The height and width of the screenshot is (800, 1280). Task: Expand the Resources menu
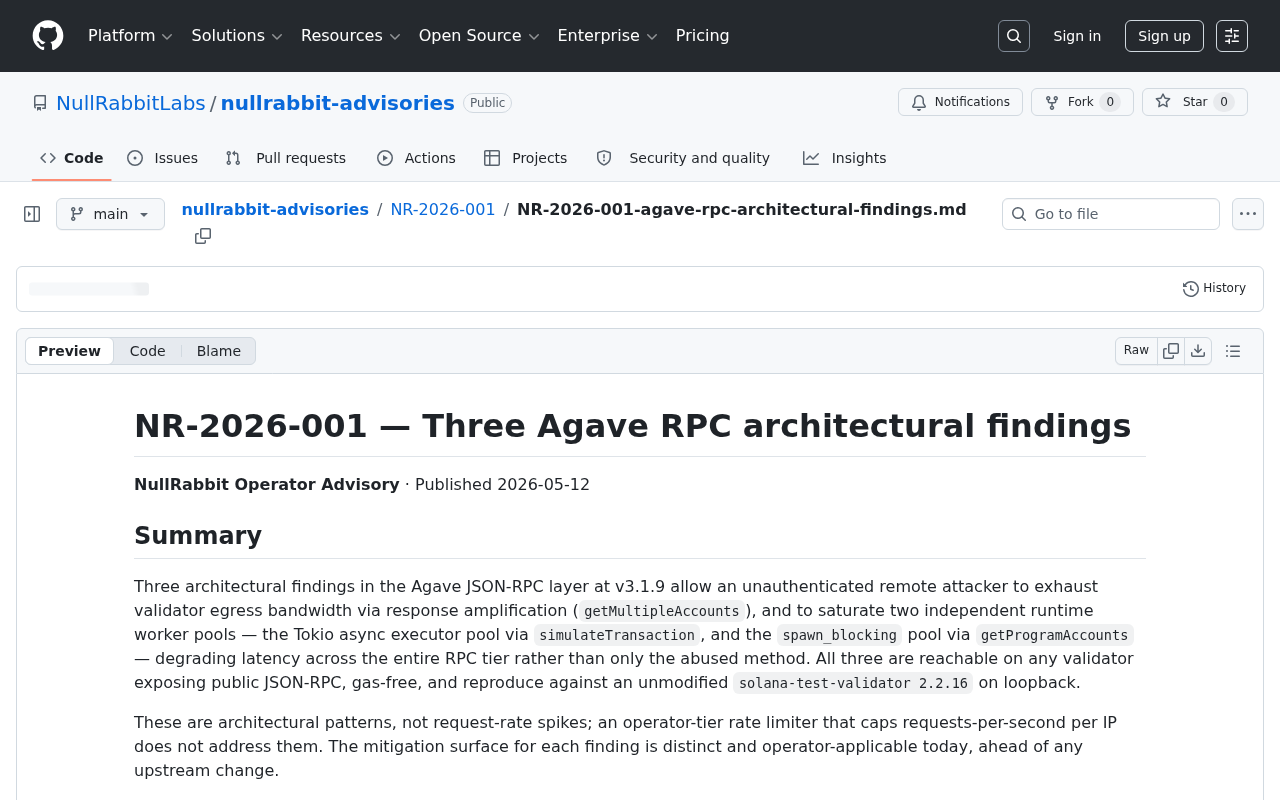(x=350, y=36)
